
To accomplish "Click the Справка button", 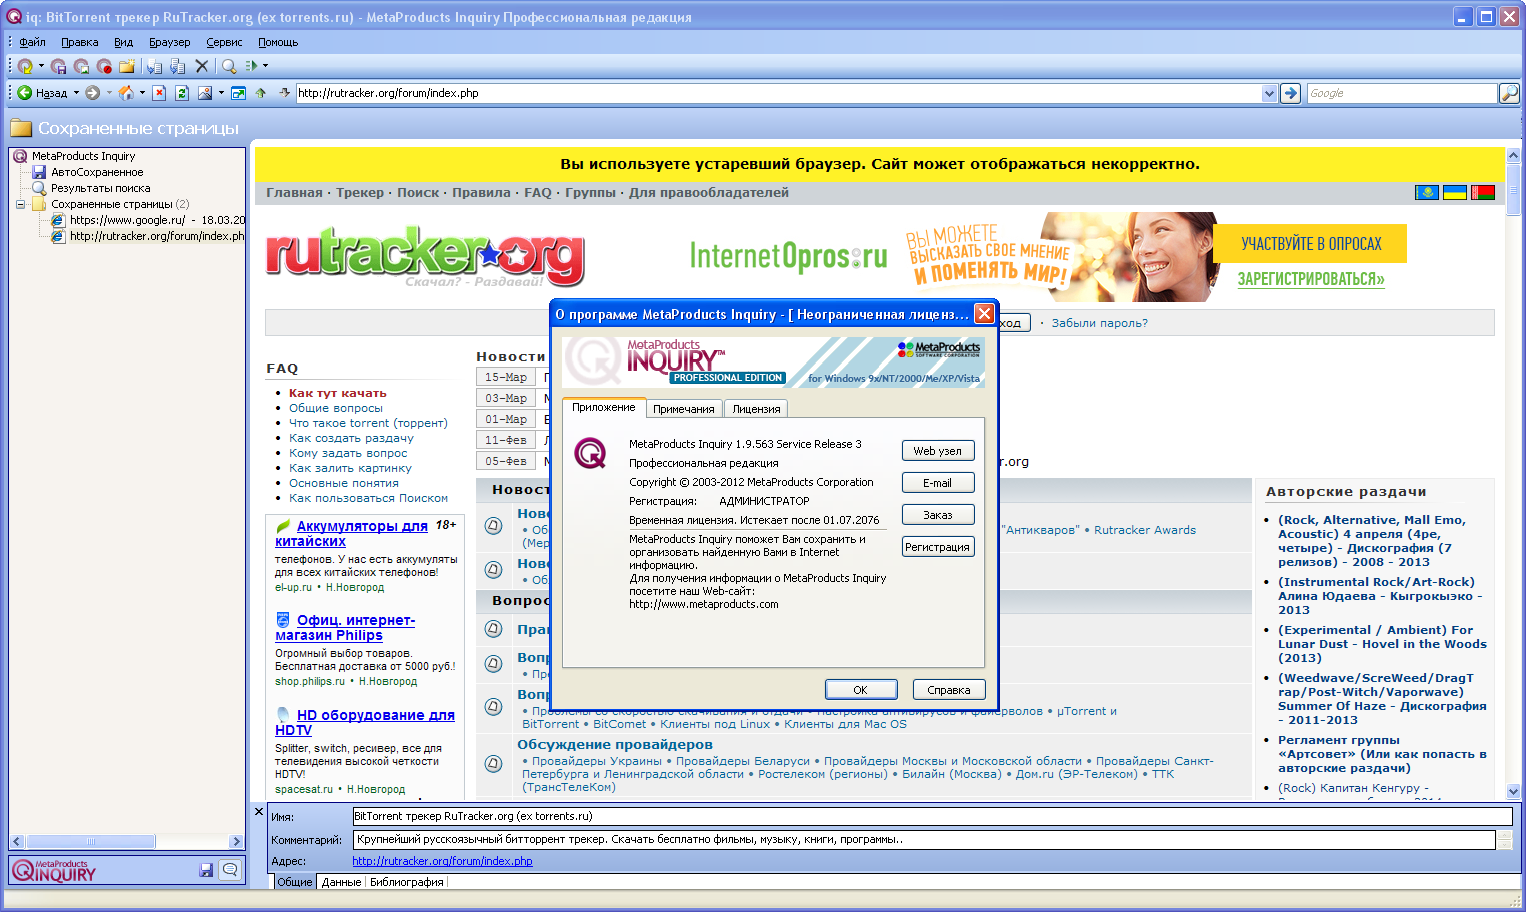I will point(948,690).
